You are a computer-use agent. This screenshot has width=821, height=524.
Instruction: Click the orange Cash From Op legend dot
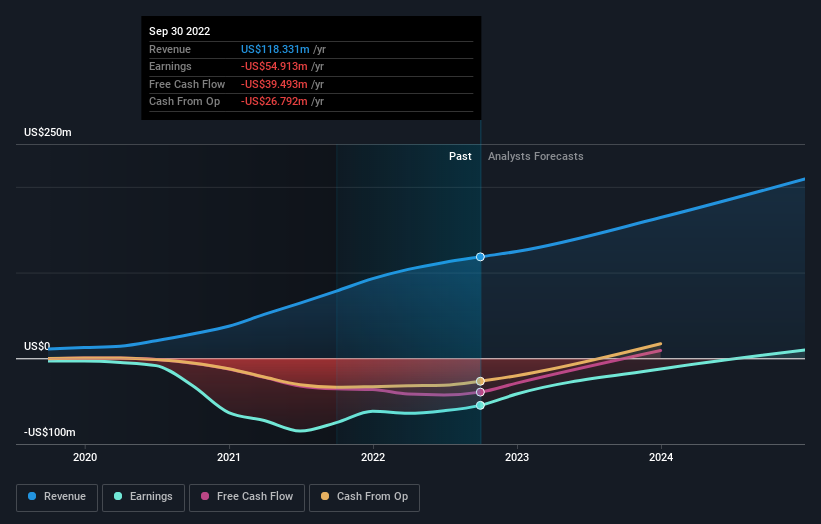tap(325, 496)
